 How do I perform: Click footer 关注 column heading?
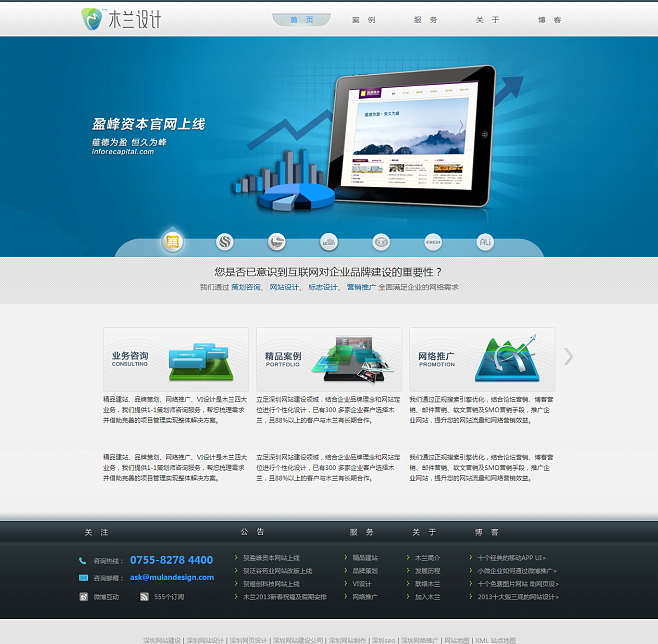(x=96, y=532)
